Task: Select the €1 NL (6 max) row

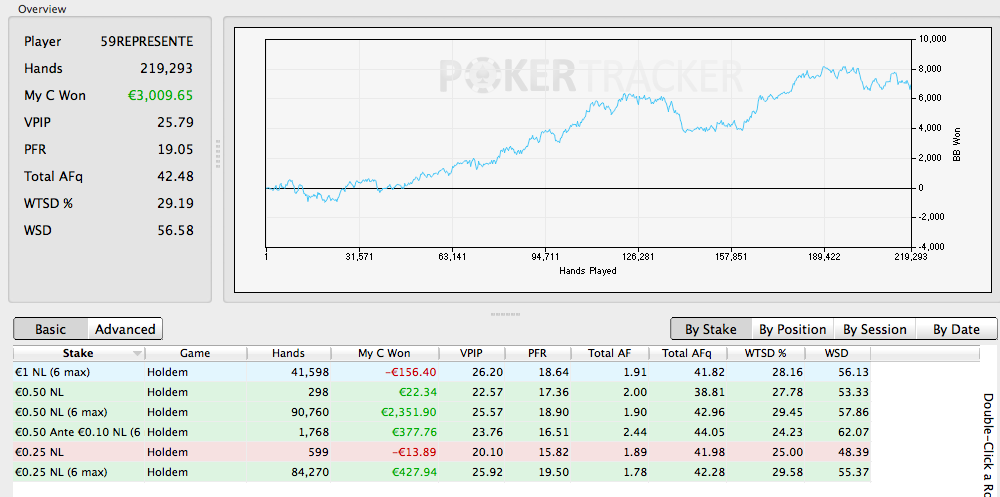Action: coord(442,372)
